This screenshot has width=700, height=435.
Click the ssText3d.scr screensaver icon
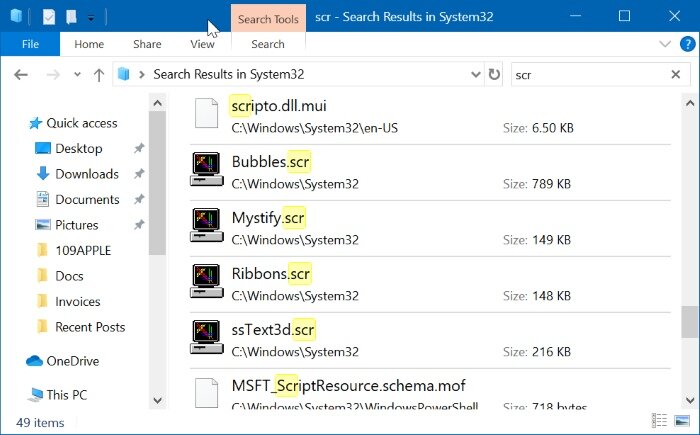(207, 337)
